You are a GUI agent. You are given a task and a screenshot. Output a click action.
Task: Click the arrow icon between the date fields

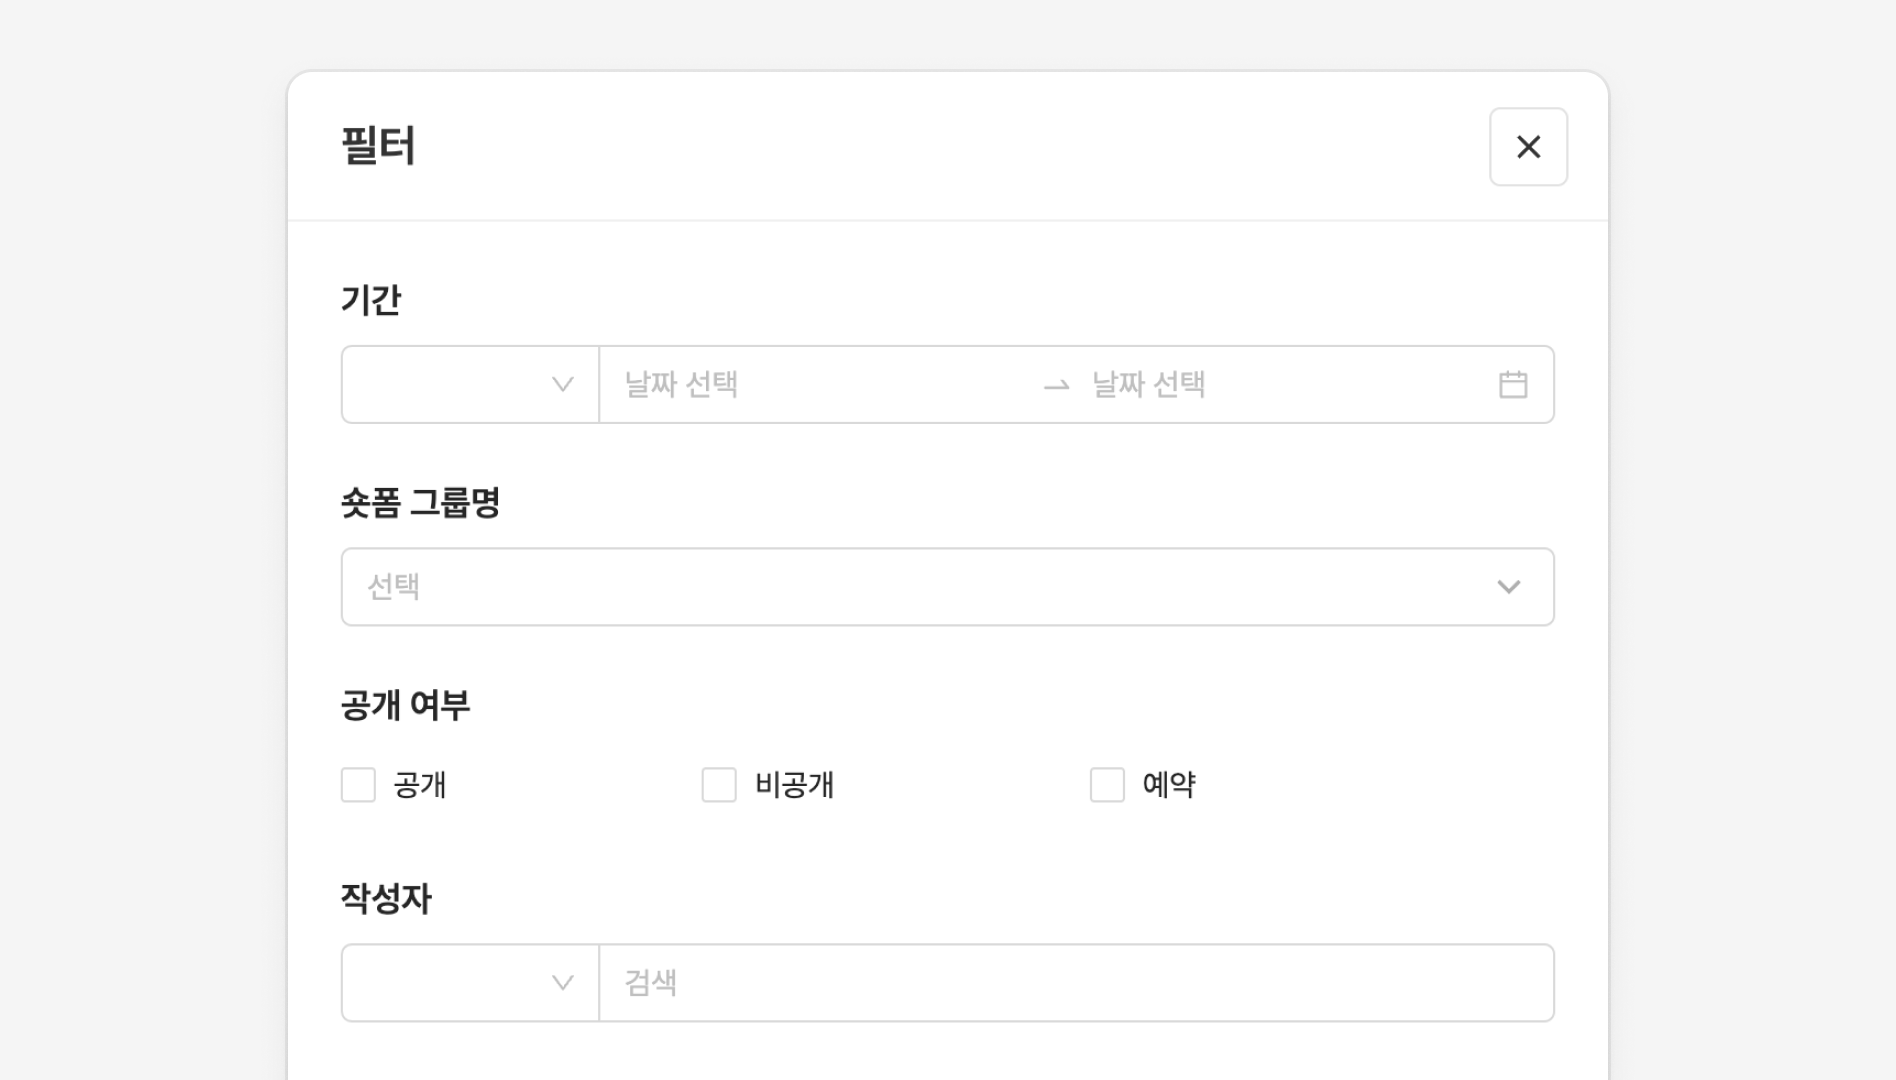tap(1056, 385)
